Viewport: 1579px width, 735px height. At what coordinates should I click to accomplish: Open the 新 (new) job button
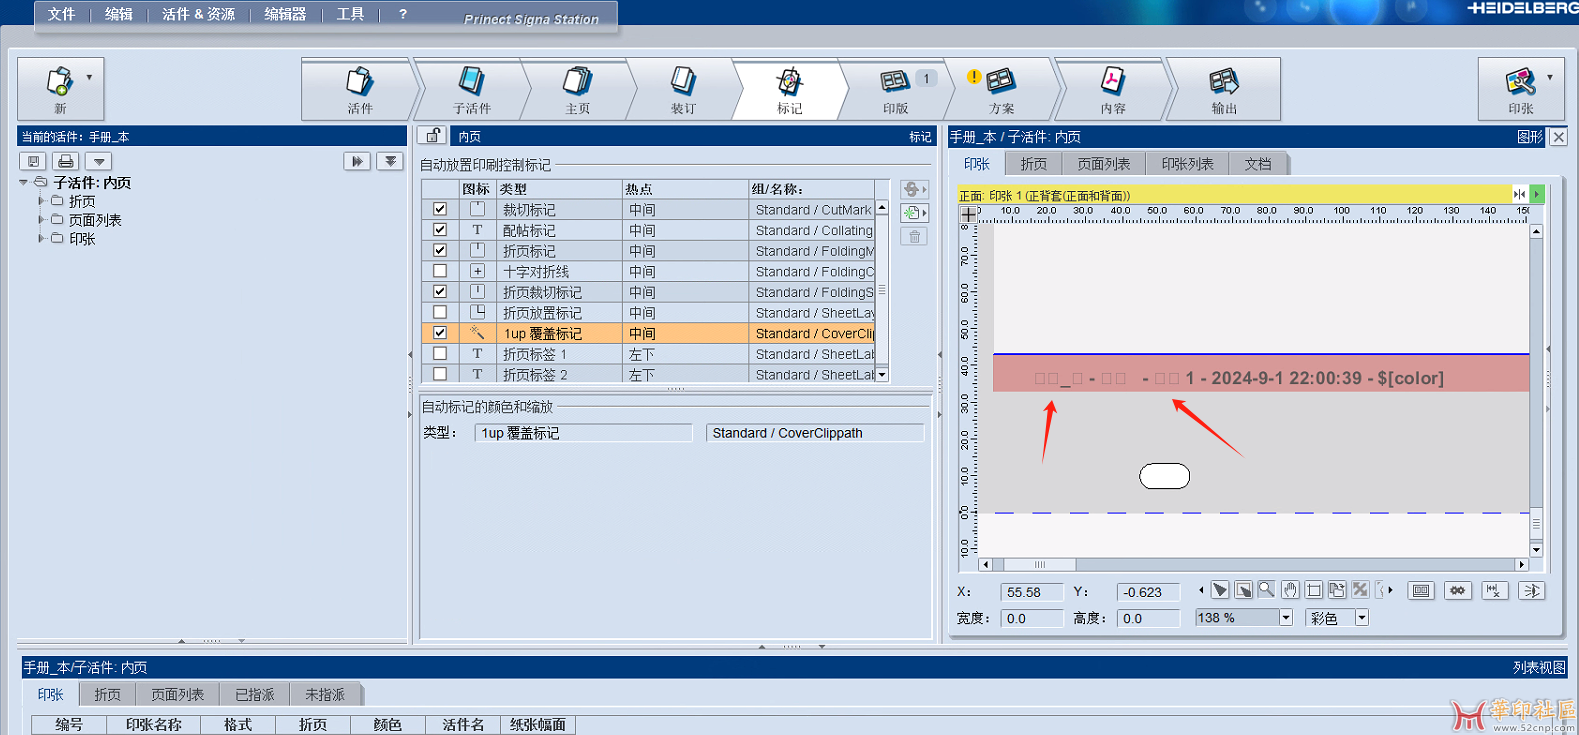[60, 88]
